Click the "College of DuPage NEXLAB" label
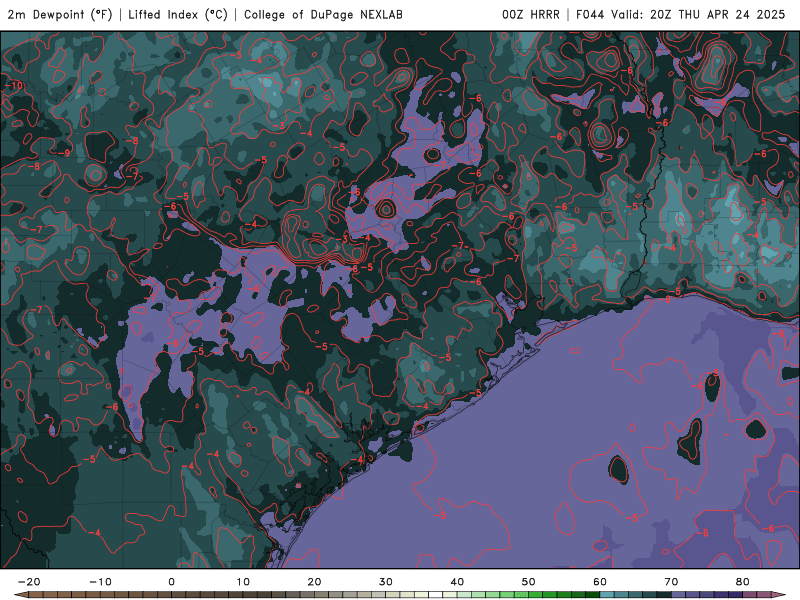Screen dimensions: 800x600 point(323,15)
